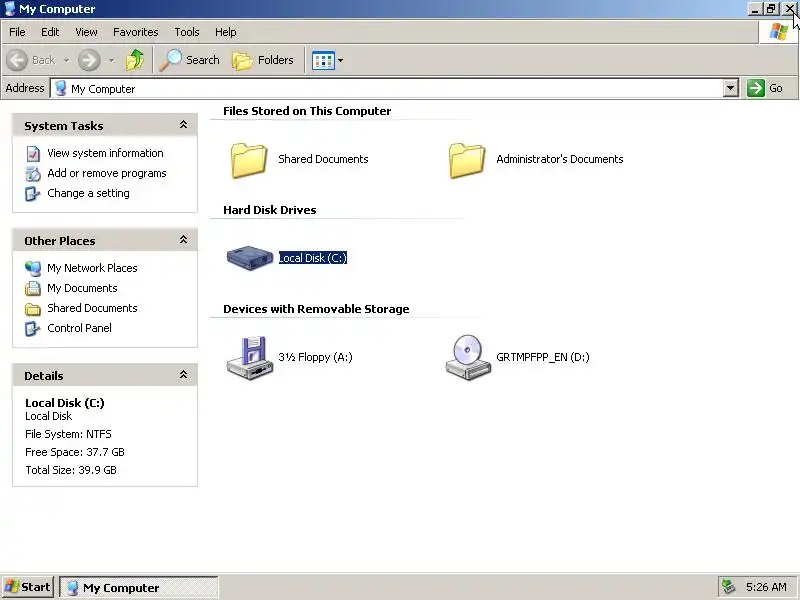Close the My Computer window
Viewport: 800px width, 600px height.
click(789, 9)
